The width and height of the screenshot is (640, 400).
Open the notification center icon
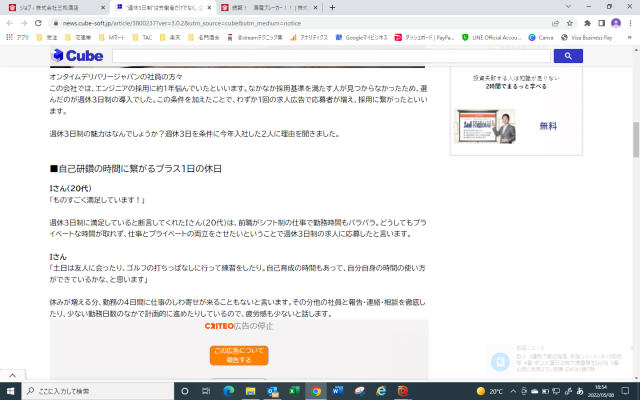coord(625,391)
